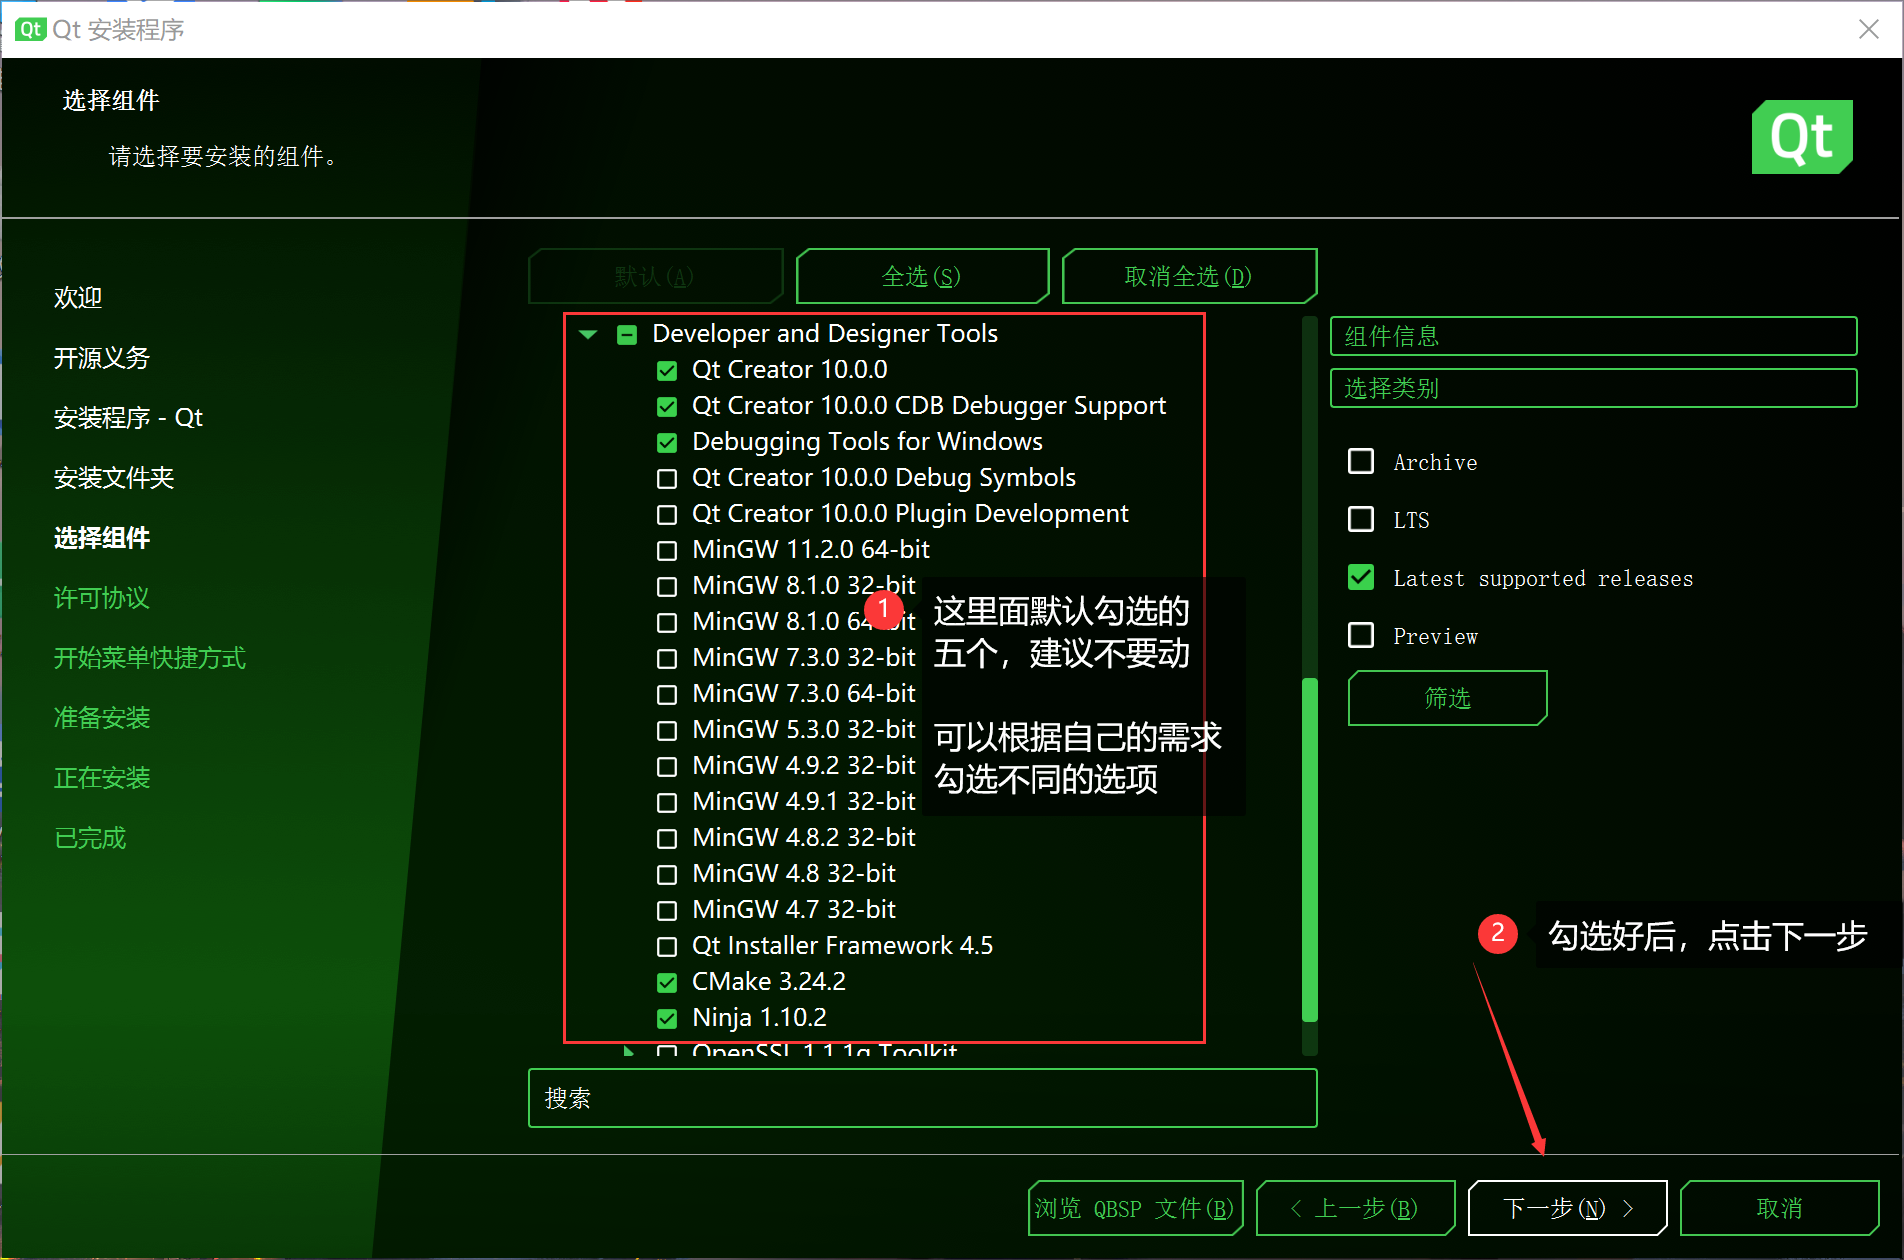This screenshot has width=1904, height=1260.
Task: Go back with 上一步(B)
Action: [x=1355, y=1208]
